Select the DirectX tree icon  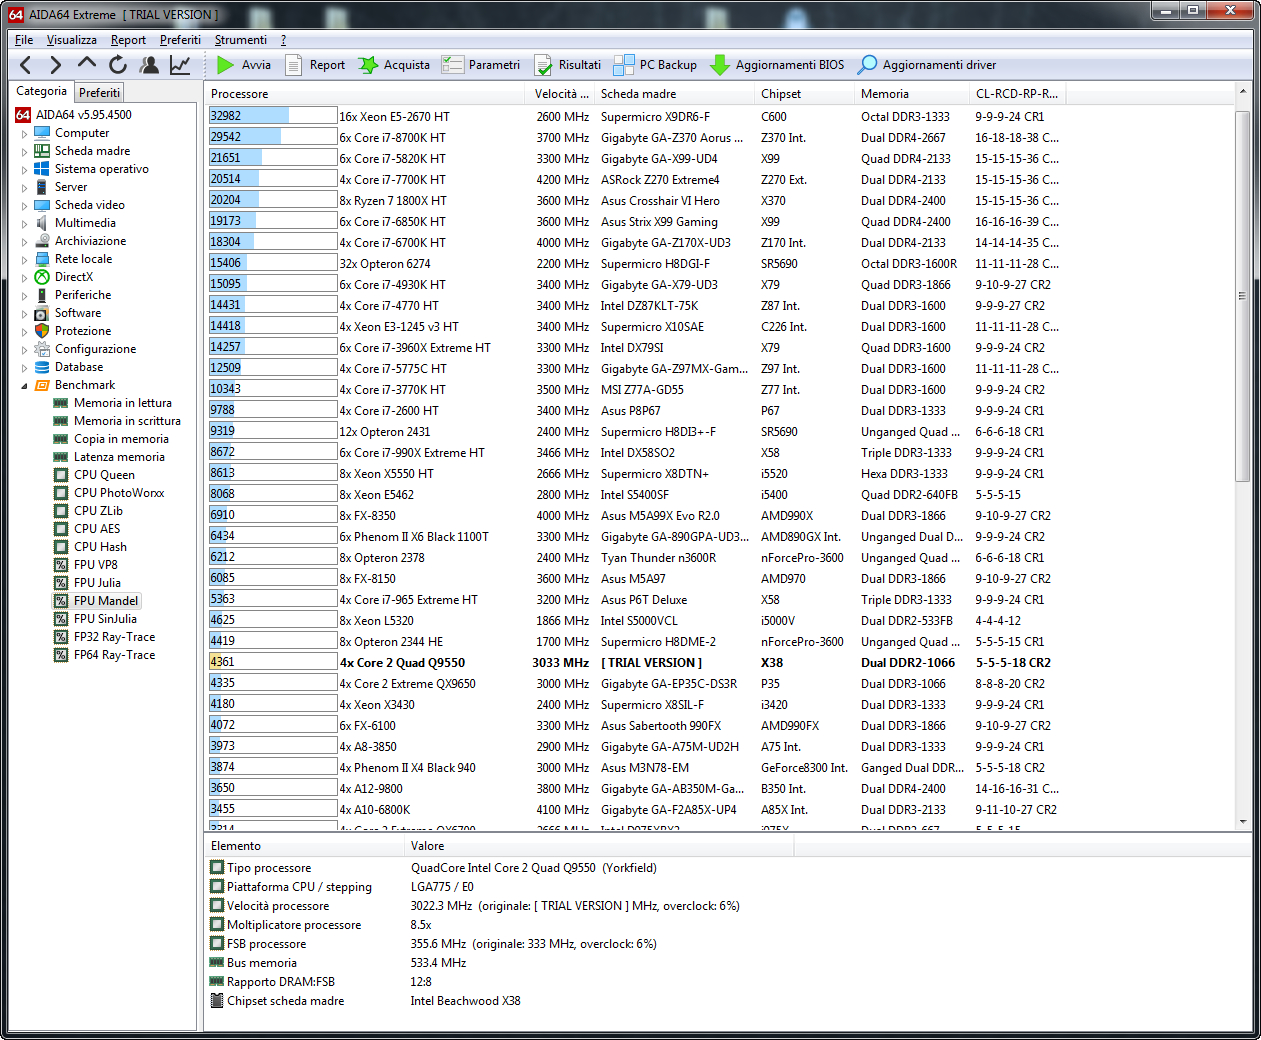click(42, 277)
